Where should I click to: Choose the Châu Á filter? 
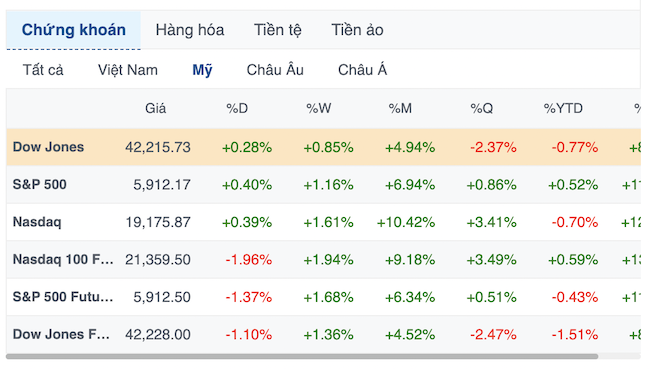(x=362, y=70)
